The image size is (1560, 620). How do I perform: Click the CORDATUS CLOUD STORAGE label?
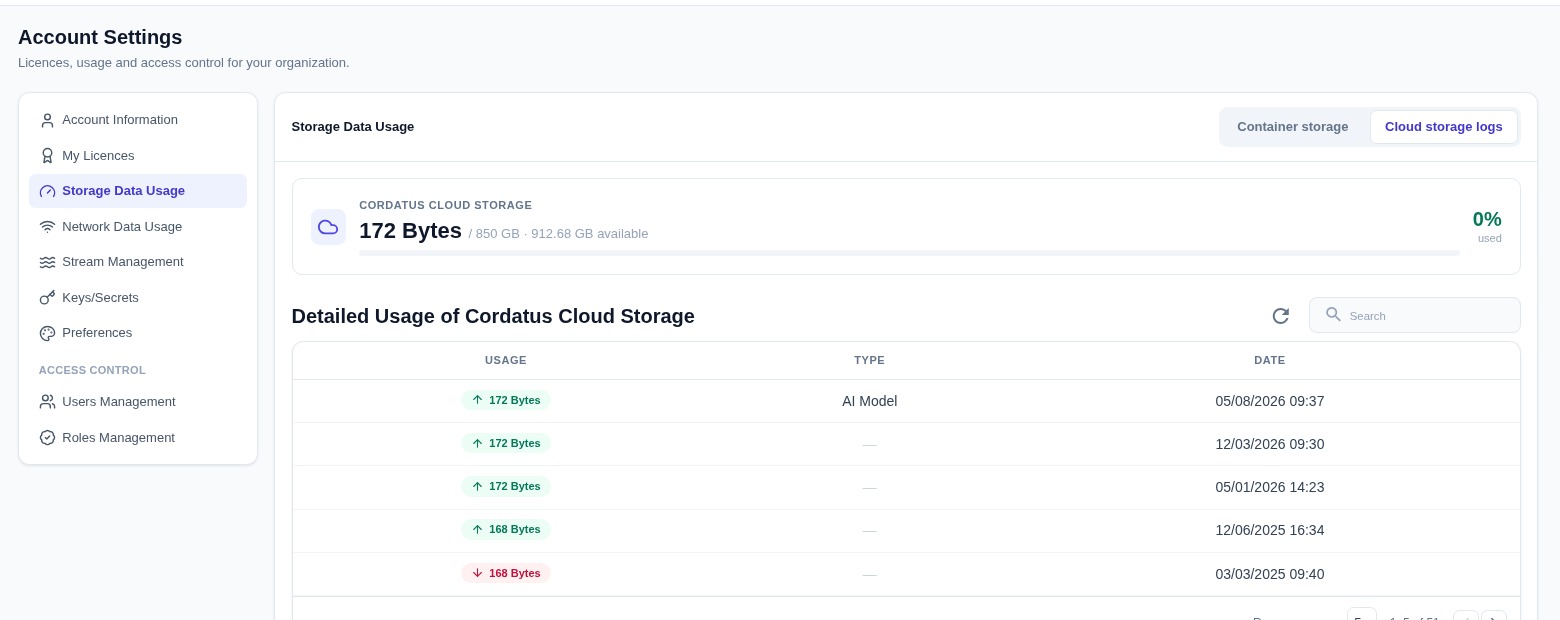point(445,205)
